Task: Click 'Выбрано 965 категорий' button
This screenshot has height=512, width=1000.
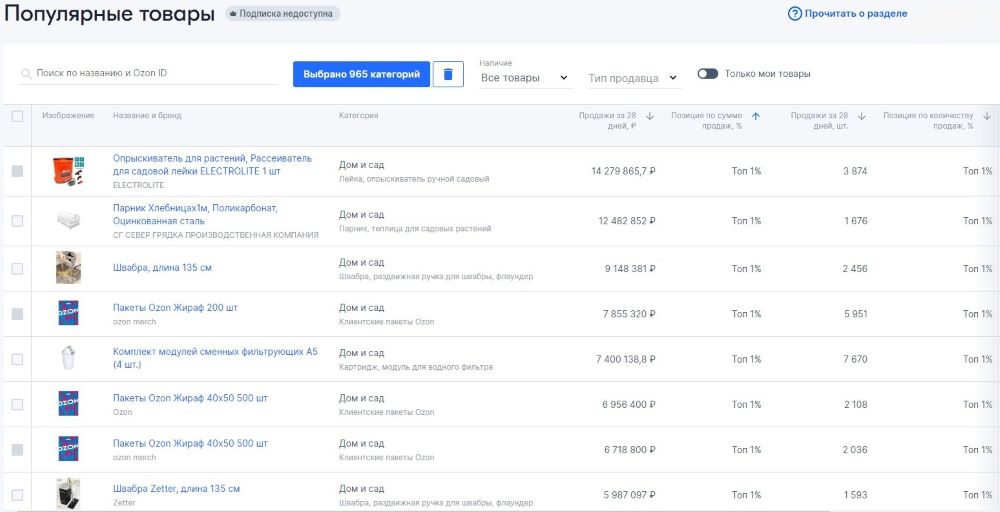Action: [361, 74]
